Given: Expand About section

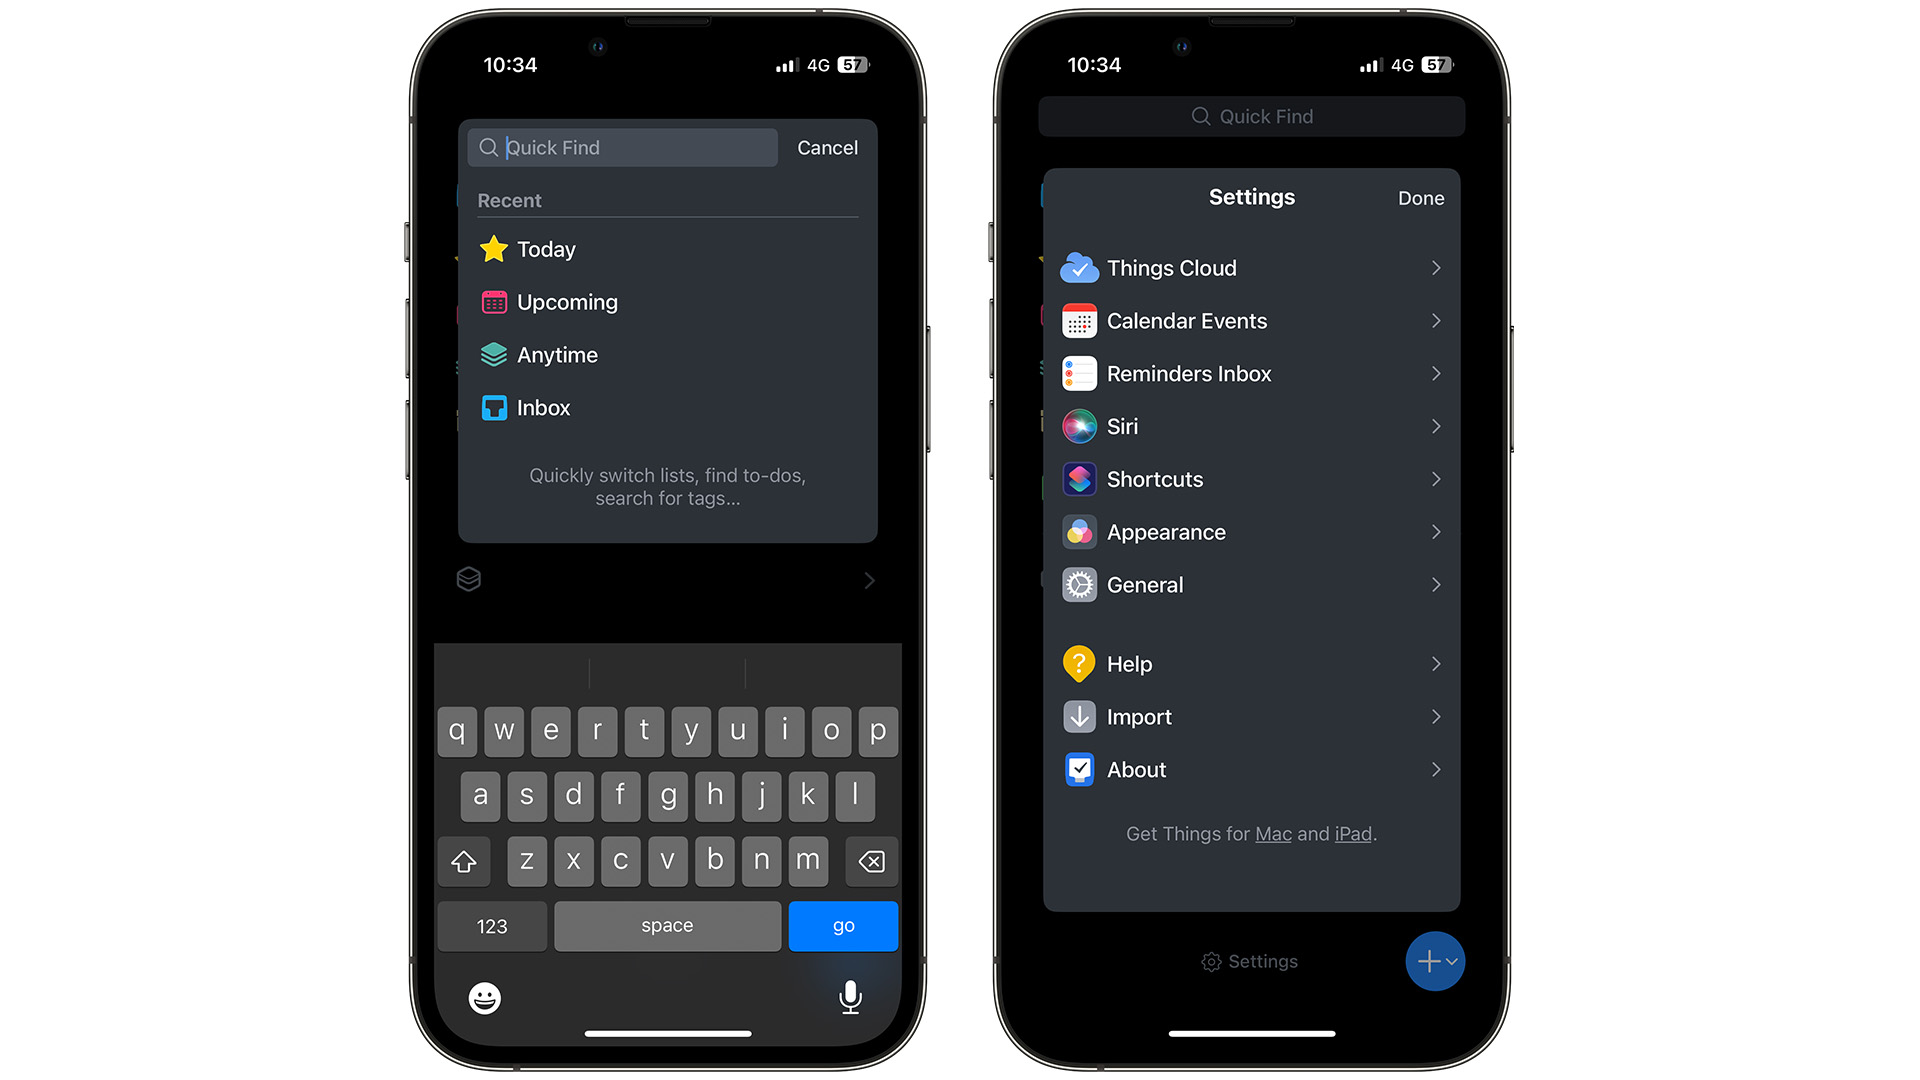Looking at the screenshot, I should pyautogui.click(x=1251, y=769).
